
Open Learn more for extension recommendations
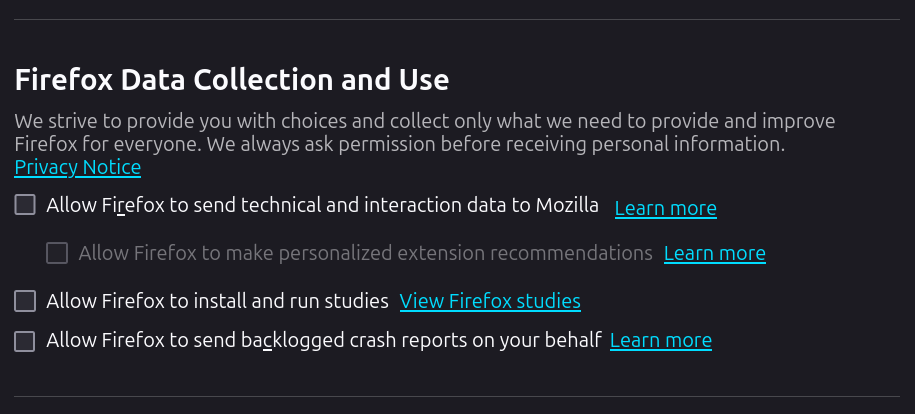click(714, 253)
